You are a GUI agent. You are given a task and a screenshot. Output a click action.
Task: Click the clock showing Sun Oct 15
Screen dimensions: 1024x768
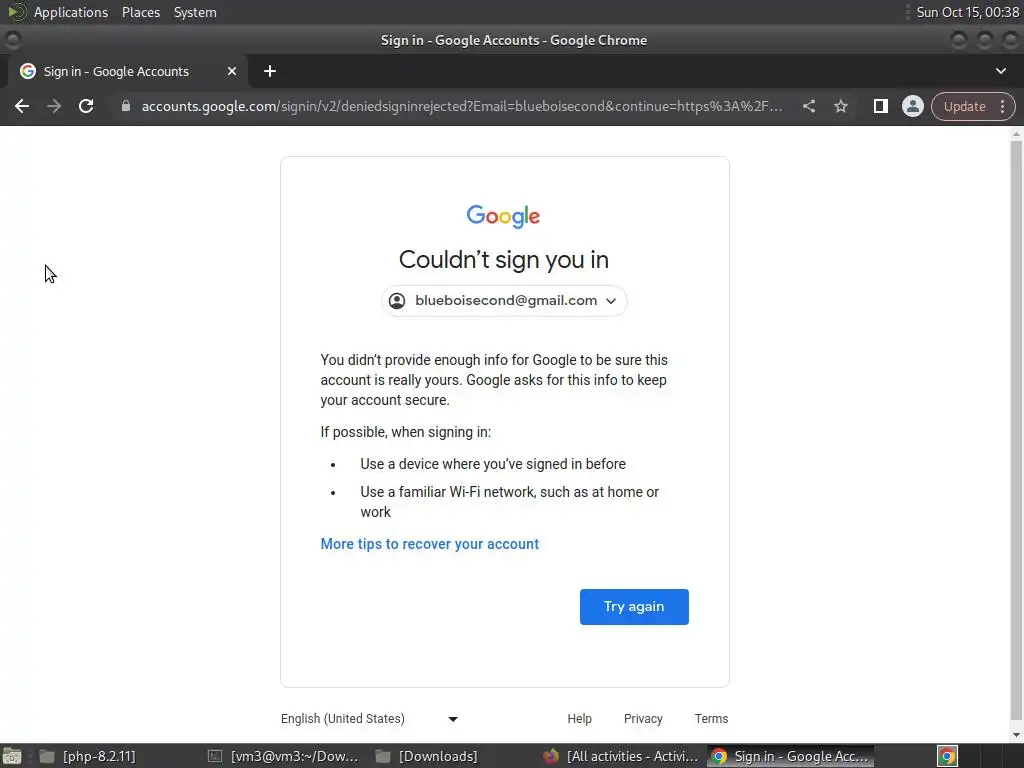pyautogui.click(x=967, y=12)
